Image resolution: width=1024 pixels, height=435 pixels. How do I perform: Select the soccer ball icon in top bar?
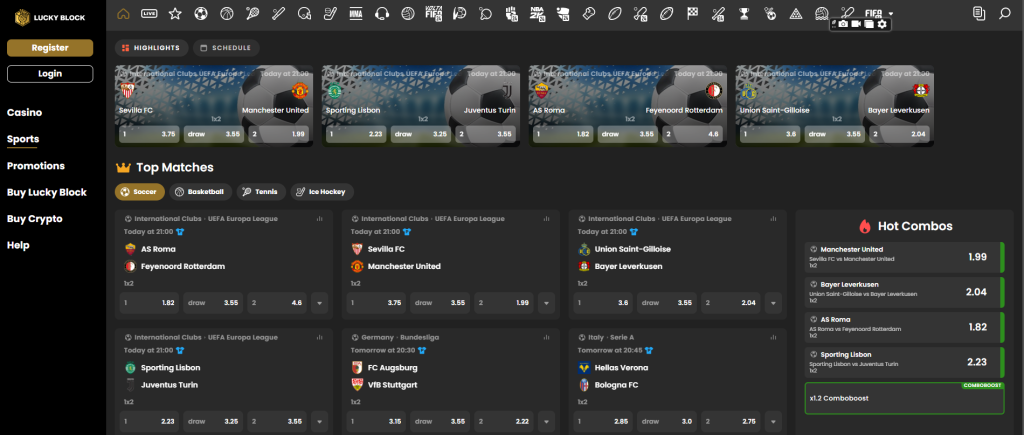[x=201, y=13]
